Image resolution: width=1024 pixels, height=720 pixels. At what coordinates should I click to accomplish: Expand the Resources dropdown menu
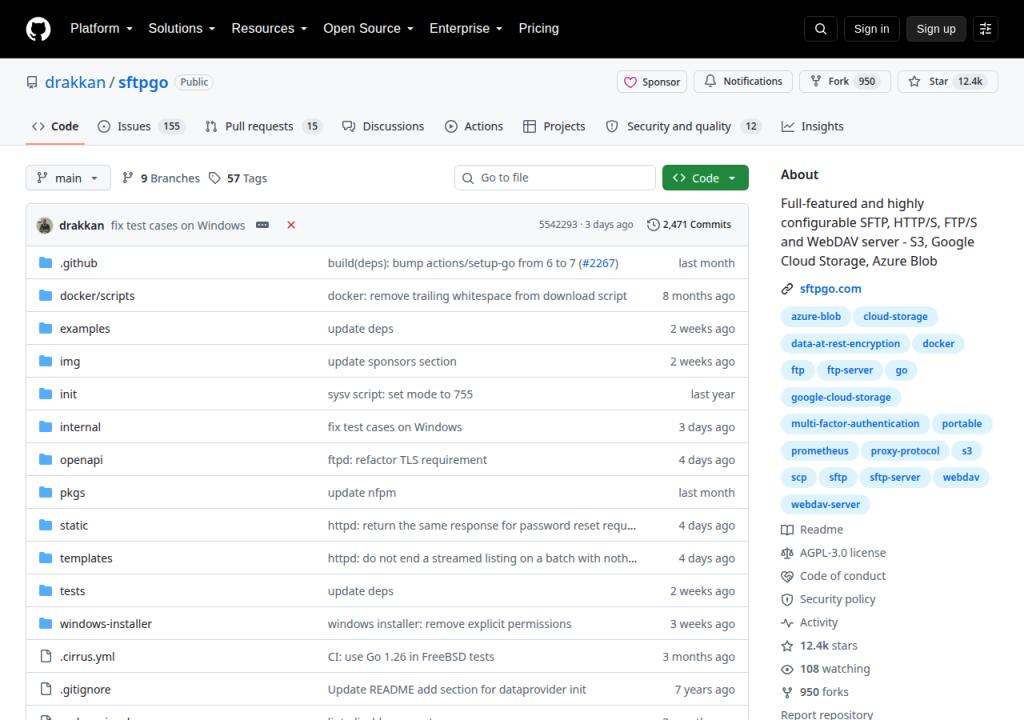[x=269, y=29]
